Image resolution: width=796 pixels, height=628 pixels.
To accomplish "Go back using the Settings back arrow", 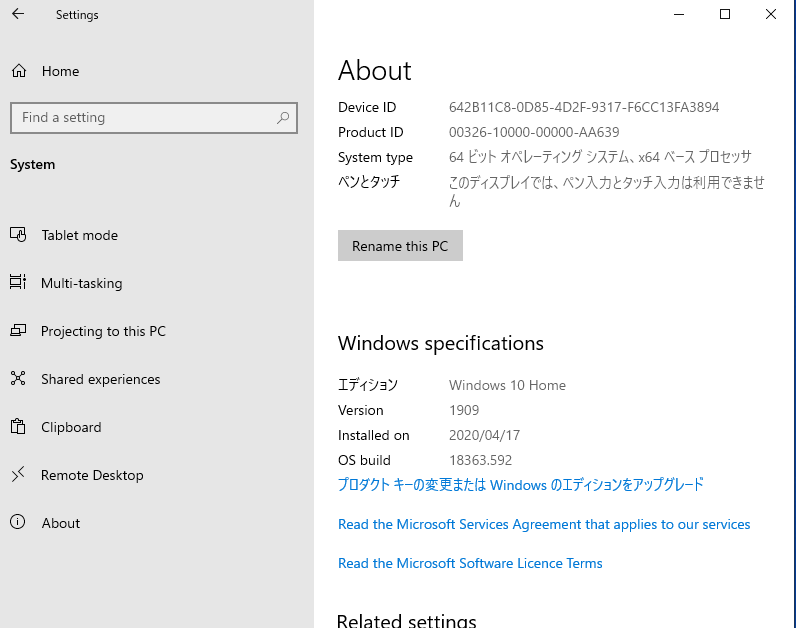I will 18,14.
